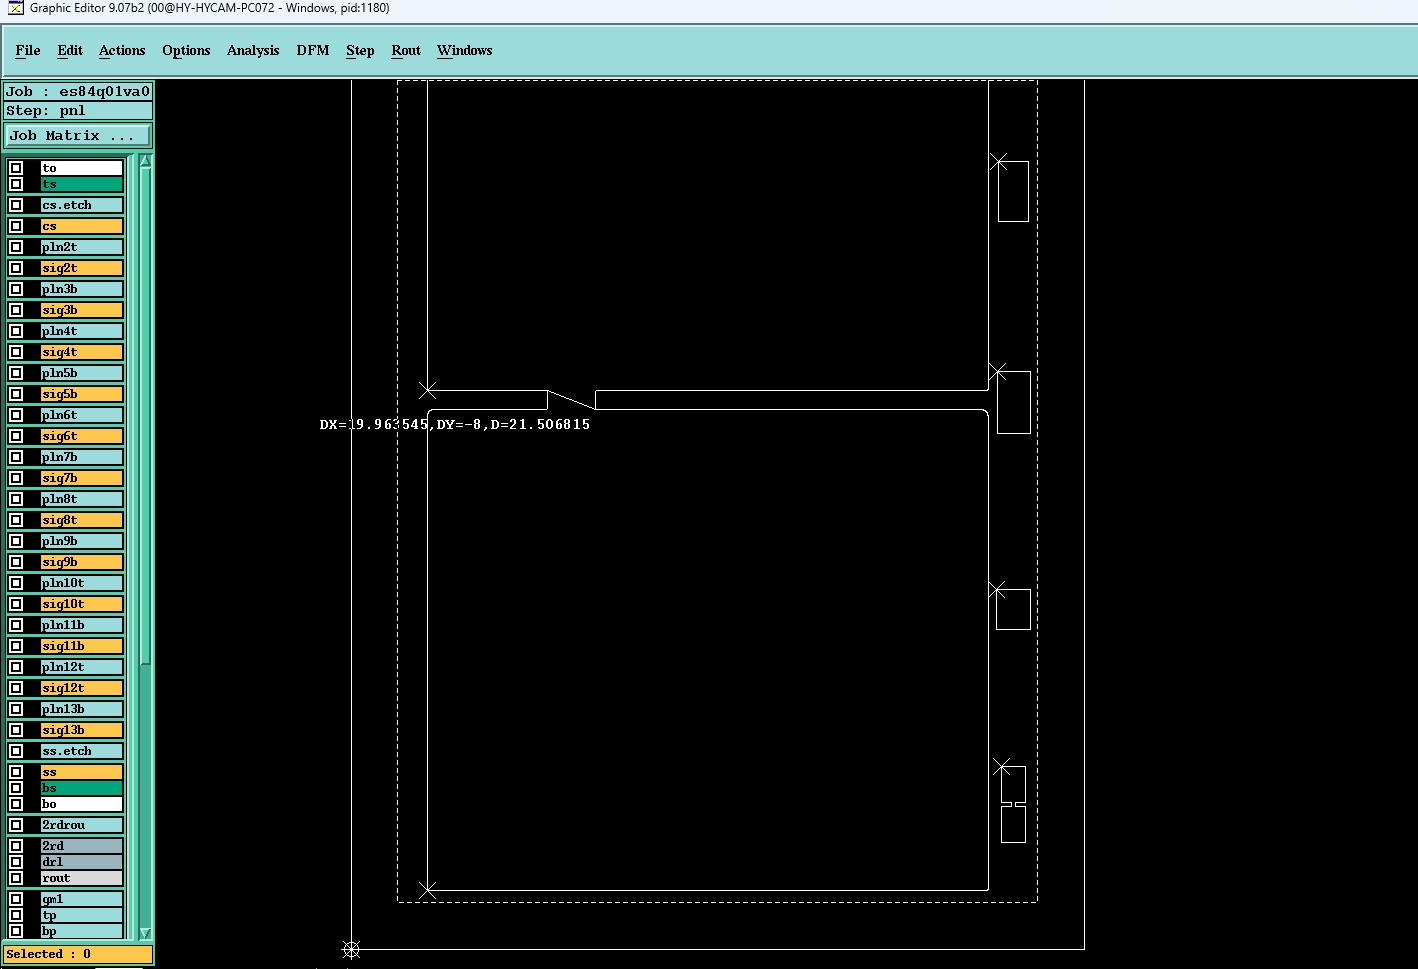Select the pln12t layer name
This screenshot has height=969, width=1418.
[82, 667]
